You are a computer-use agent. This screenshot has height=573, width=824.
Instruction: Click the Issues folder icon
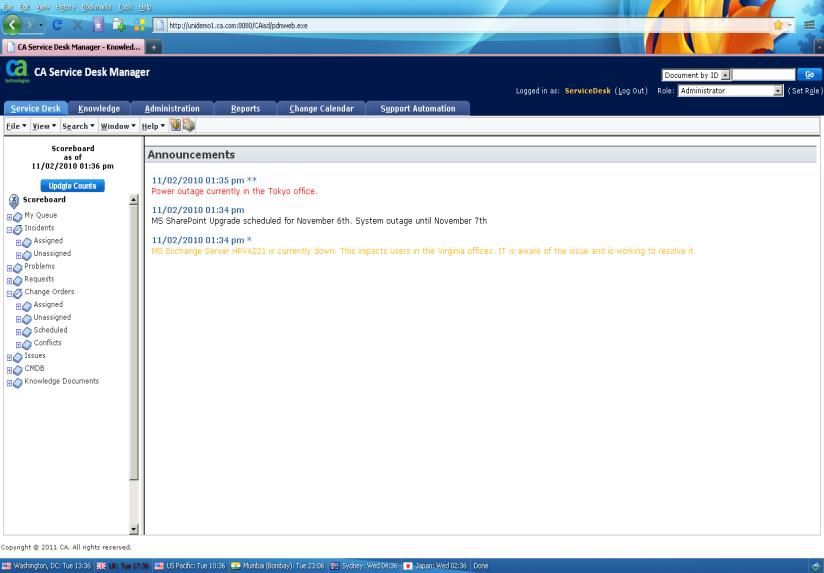pos(18,357)
